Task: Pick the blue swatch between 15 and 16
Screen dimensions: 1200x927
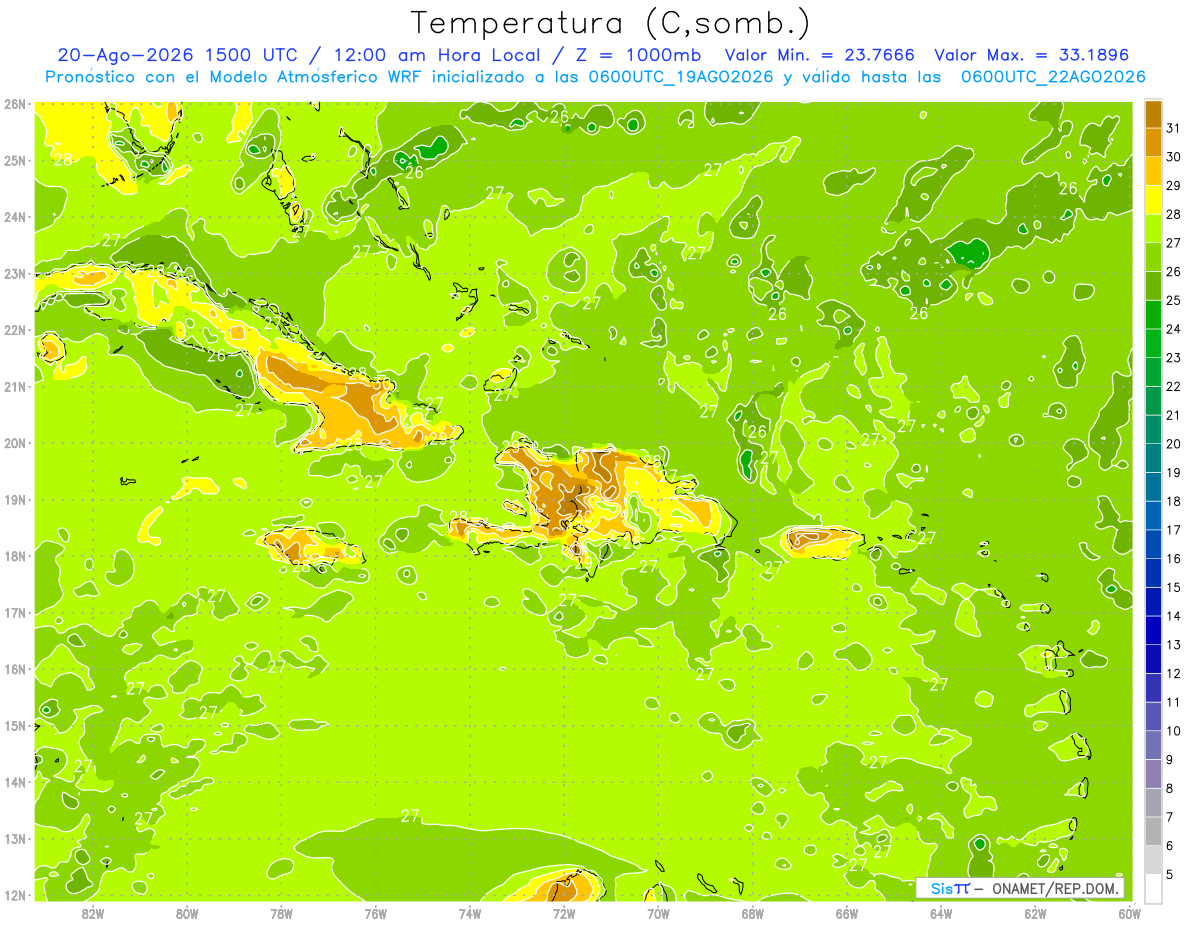Action: [1153, 573]
